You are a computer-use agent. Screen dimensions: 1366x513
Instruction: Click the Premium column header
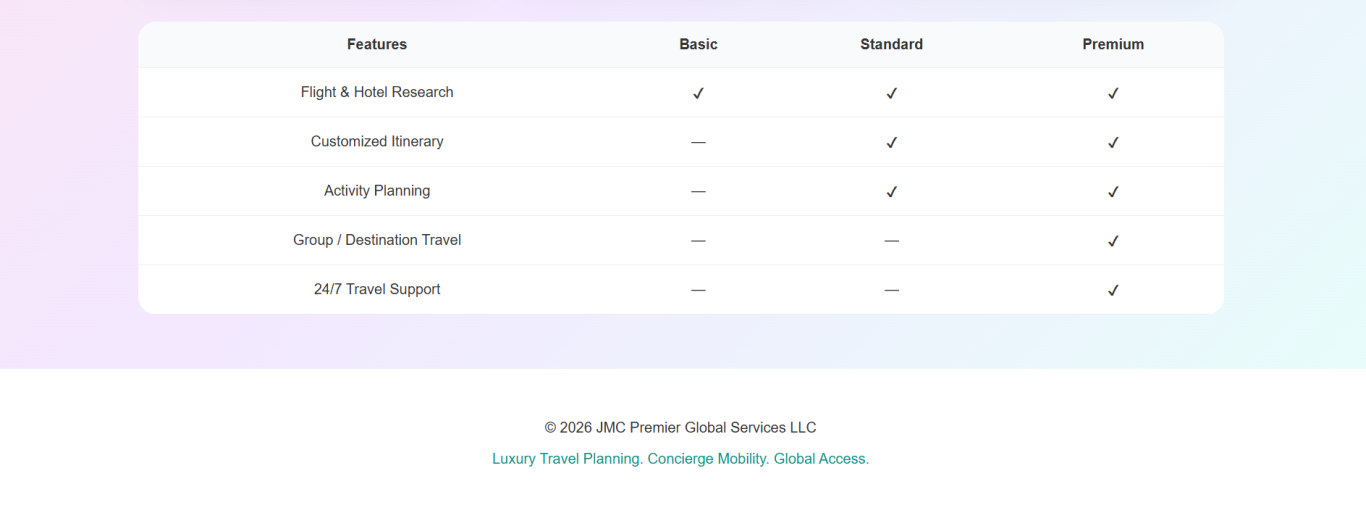click(x=1113, y=44)
